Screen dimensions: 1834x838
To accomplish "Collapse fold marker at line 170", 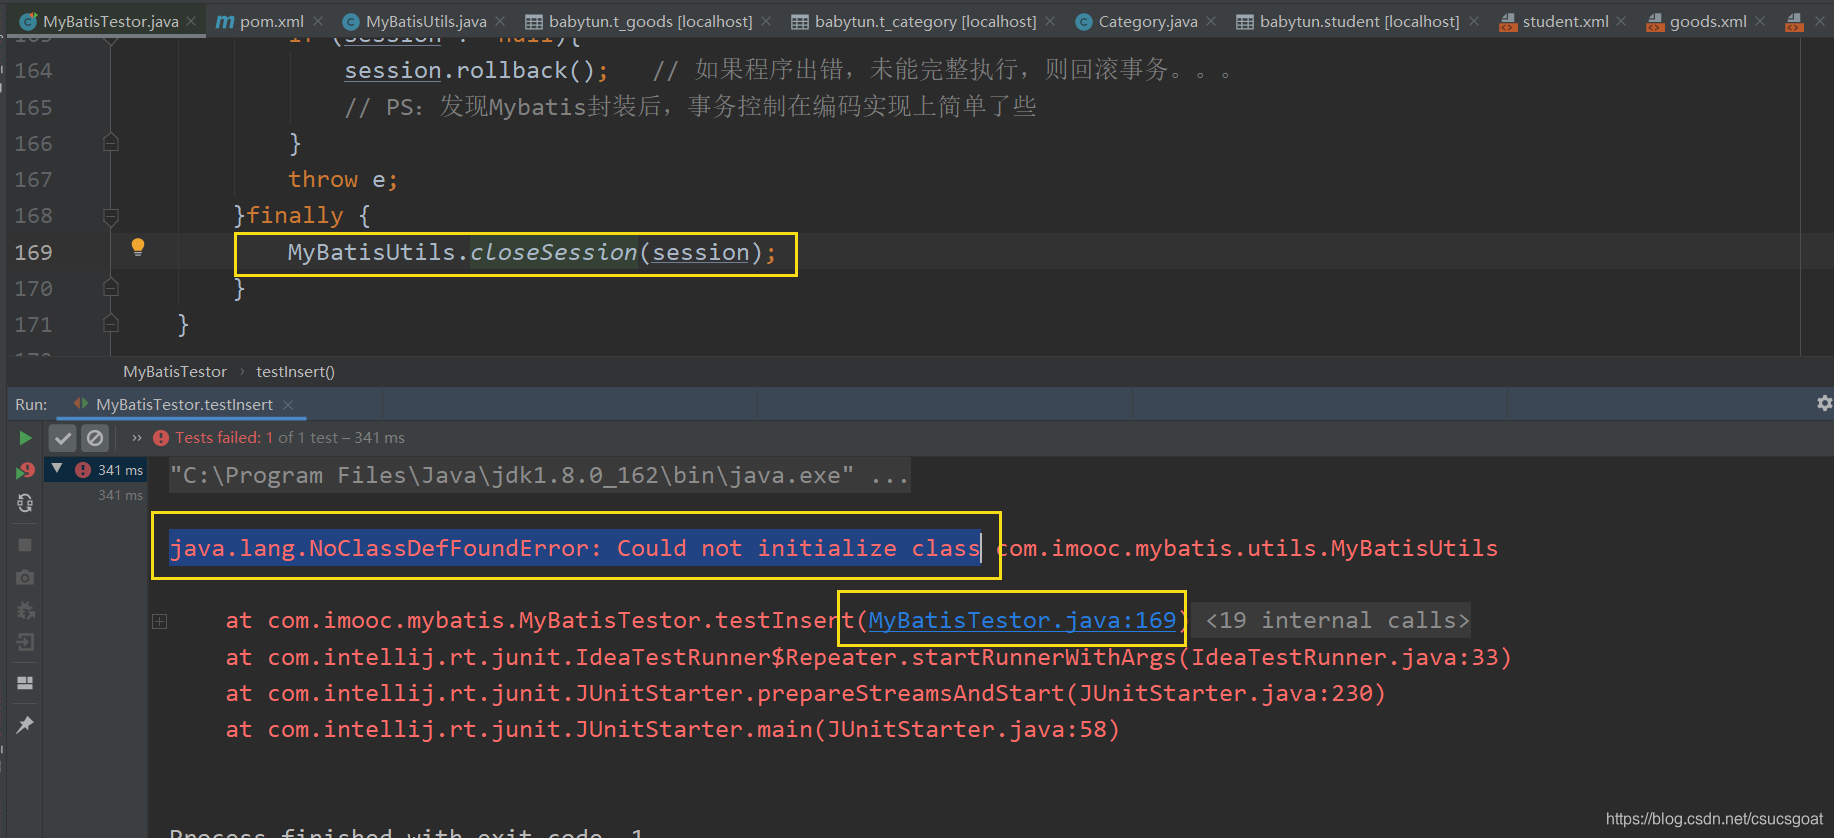I will 111,288.
